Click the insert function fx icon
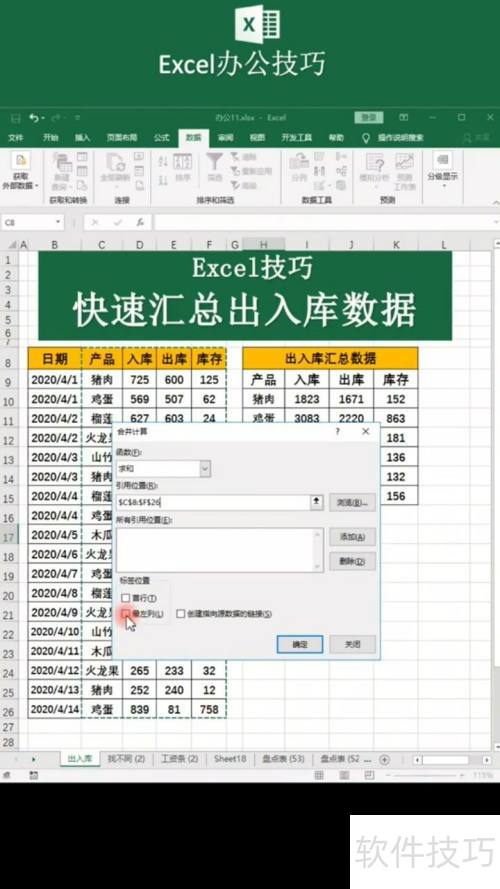The width and height of the screenshot is (500, 889). coord(140,223)
